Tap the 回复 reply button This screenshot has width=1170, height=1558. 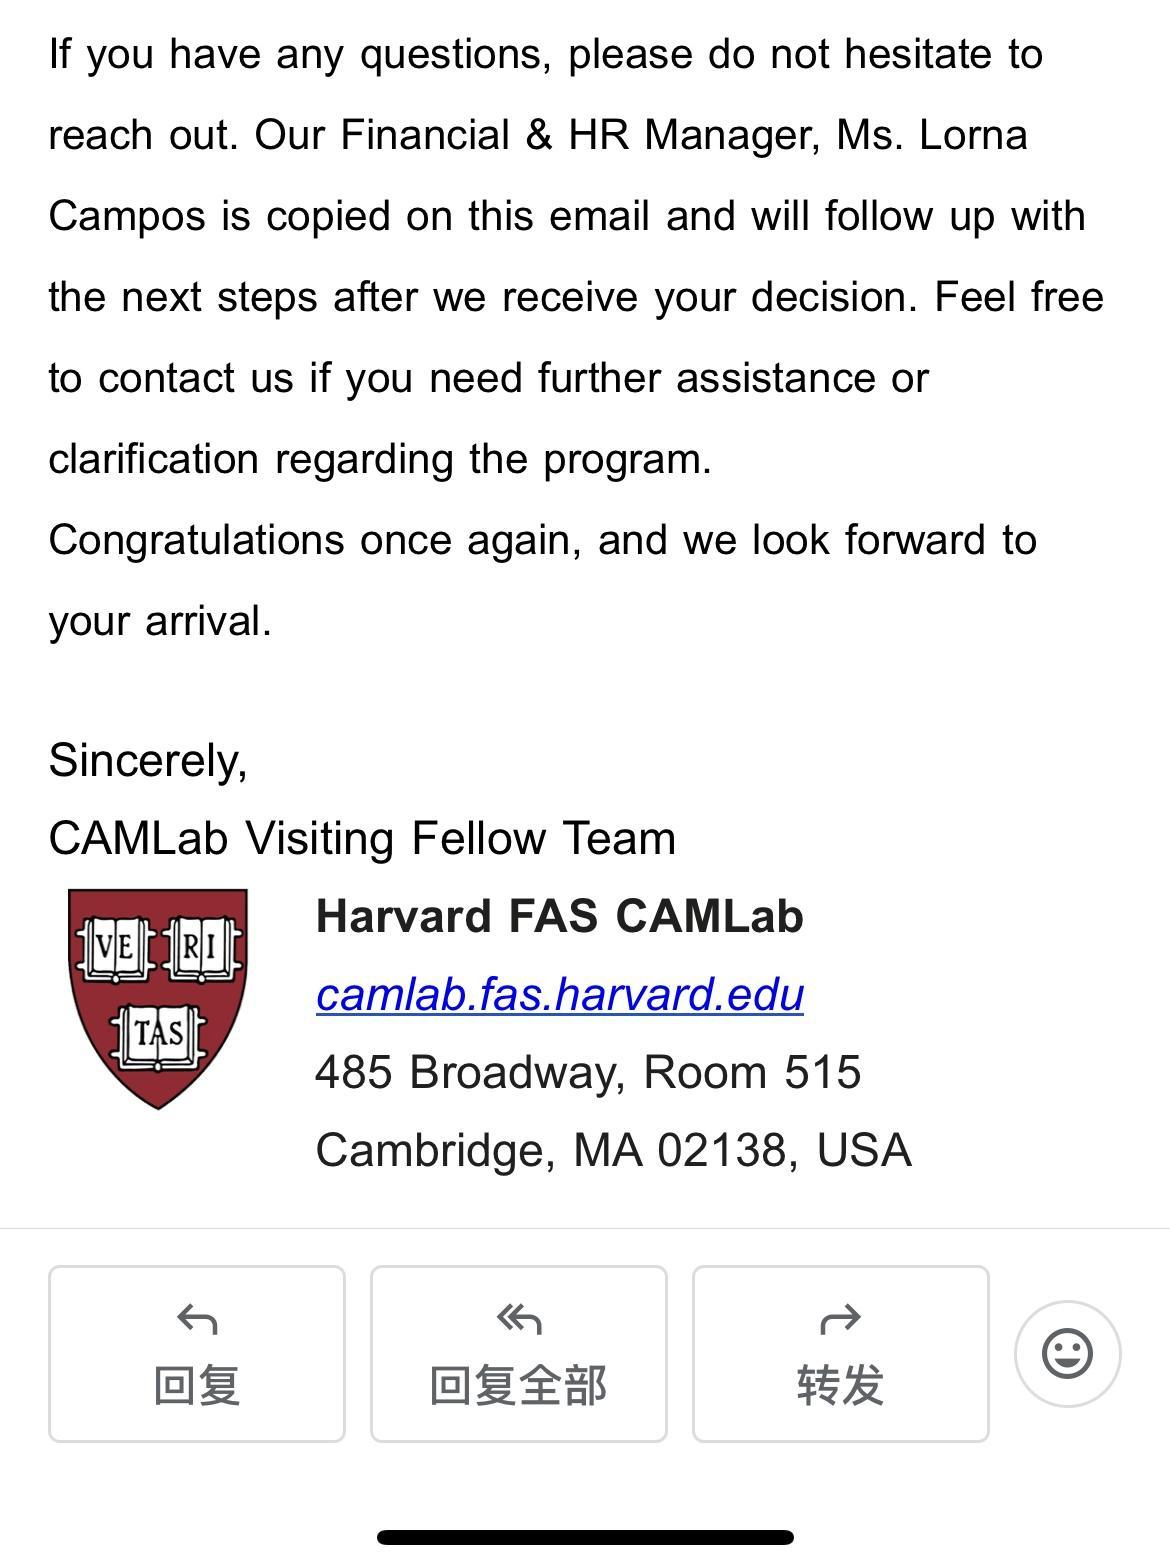click(197, 1353)
